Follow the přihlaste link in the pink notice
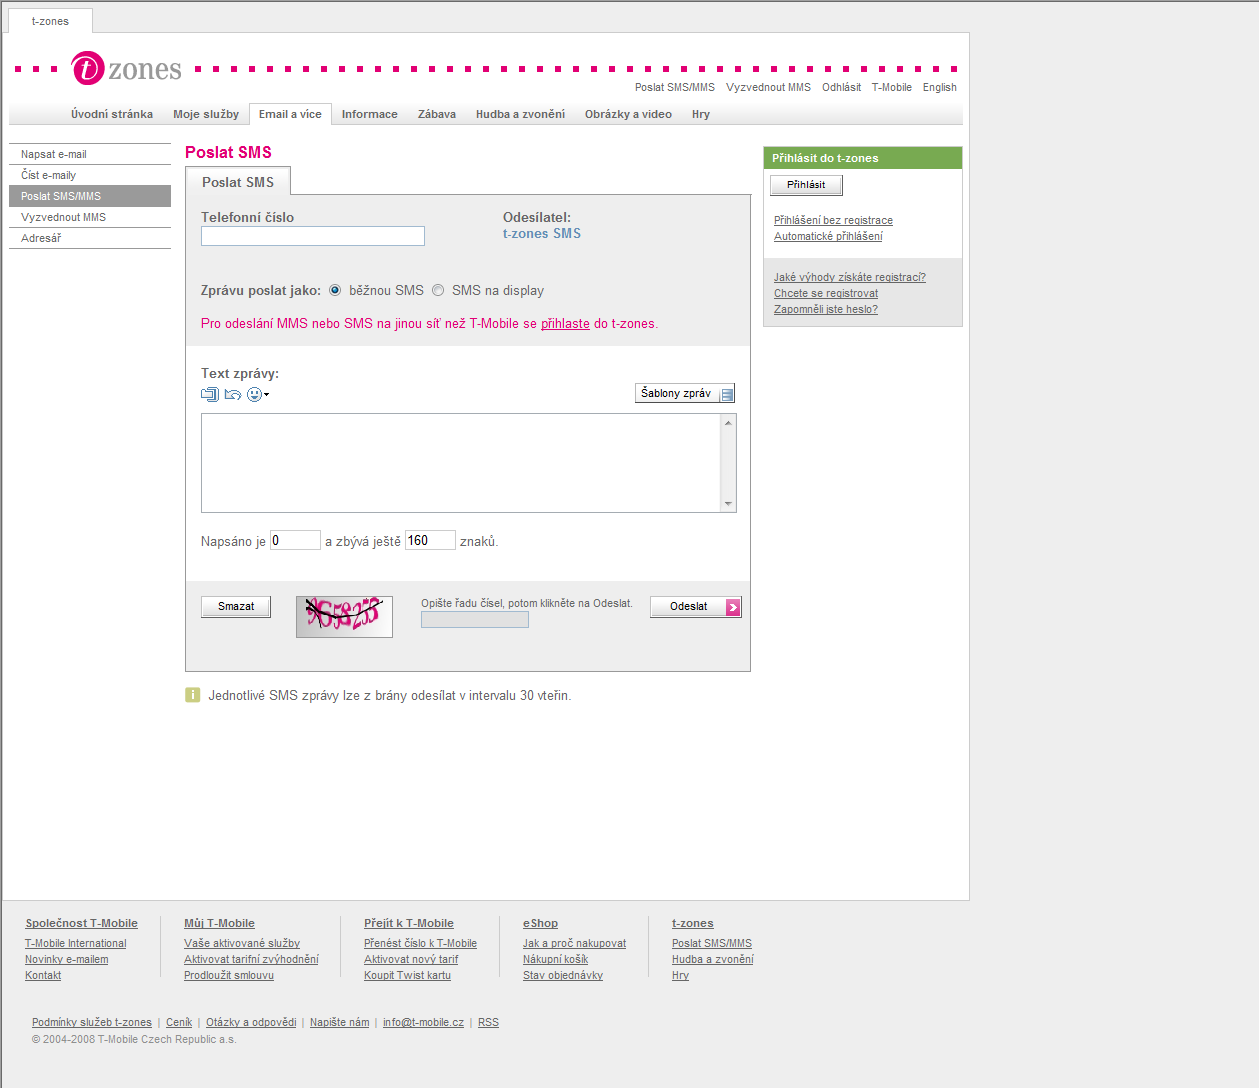 point(565,324)
